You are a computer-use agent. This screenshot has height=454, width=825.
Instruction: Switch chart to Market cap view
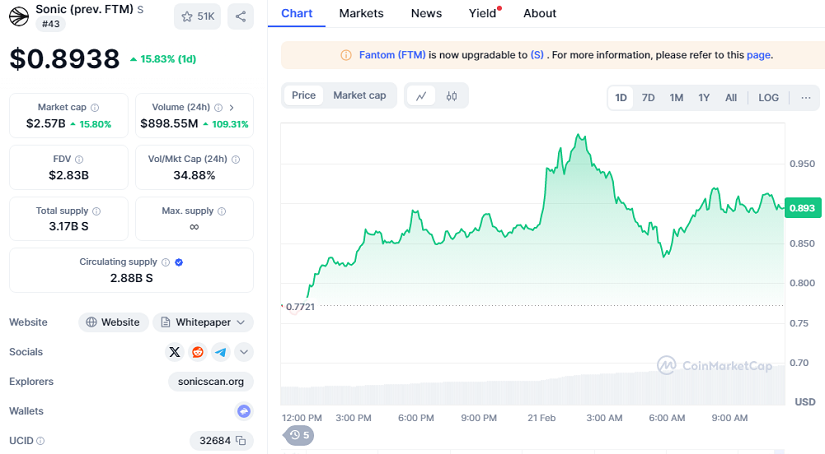point(359,96)
